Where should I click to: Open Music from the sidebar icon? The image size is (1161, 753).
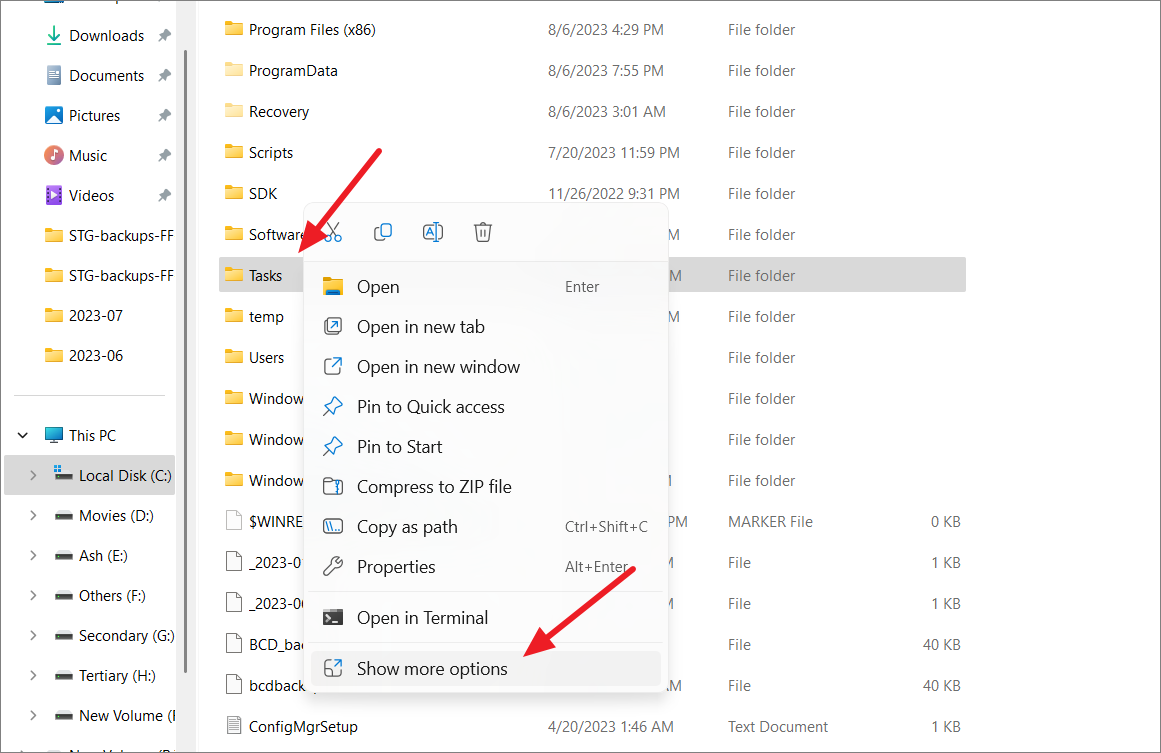(x=54, y=155)
